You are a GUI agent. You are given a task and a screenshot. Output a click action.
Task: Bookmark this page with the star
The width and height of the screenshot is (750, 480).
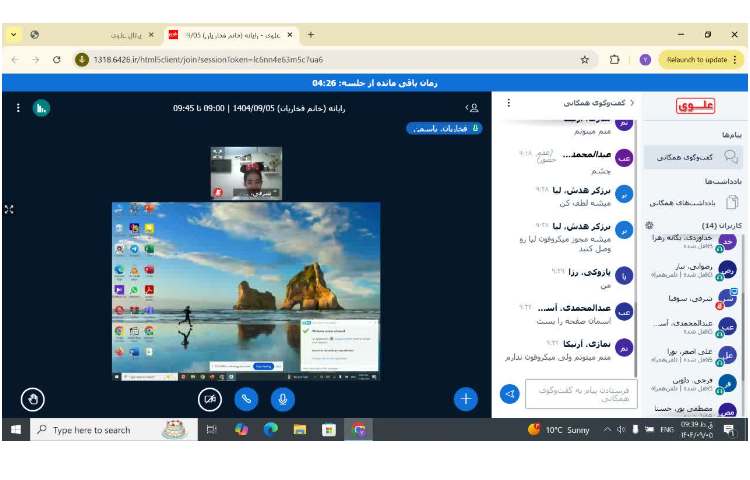click(585, 60)
